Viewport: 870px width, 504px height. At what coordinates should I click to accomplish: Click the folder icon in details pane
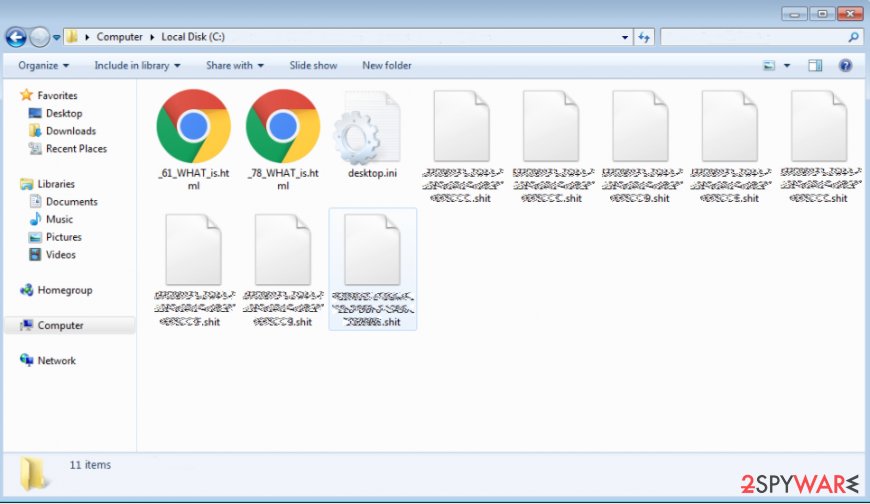click(x=33, y=475)
